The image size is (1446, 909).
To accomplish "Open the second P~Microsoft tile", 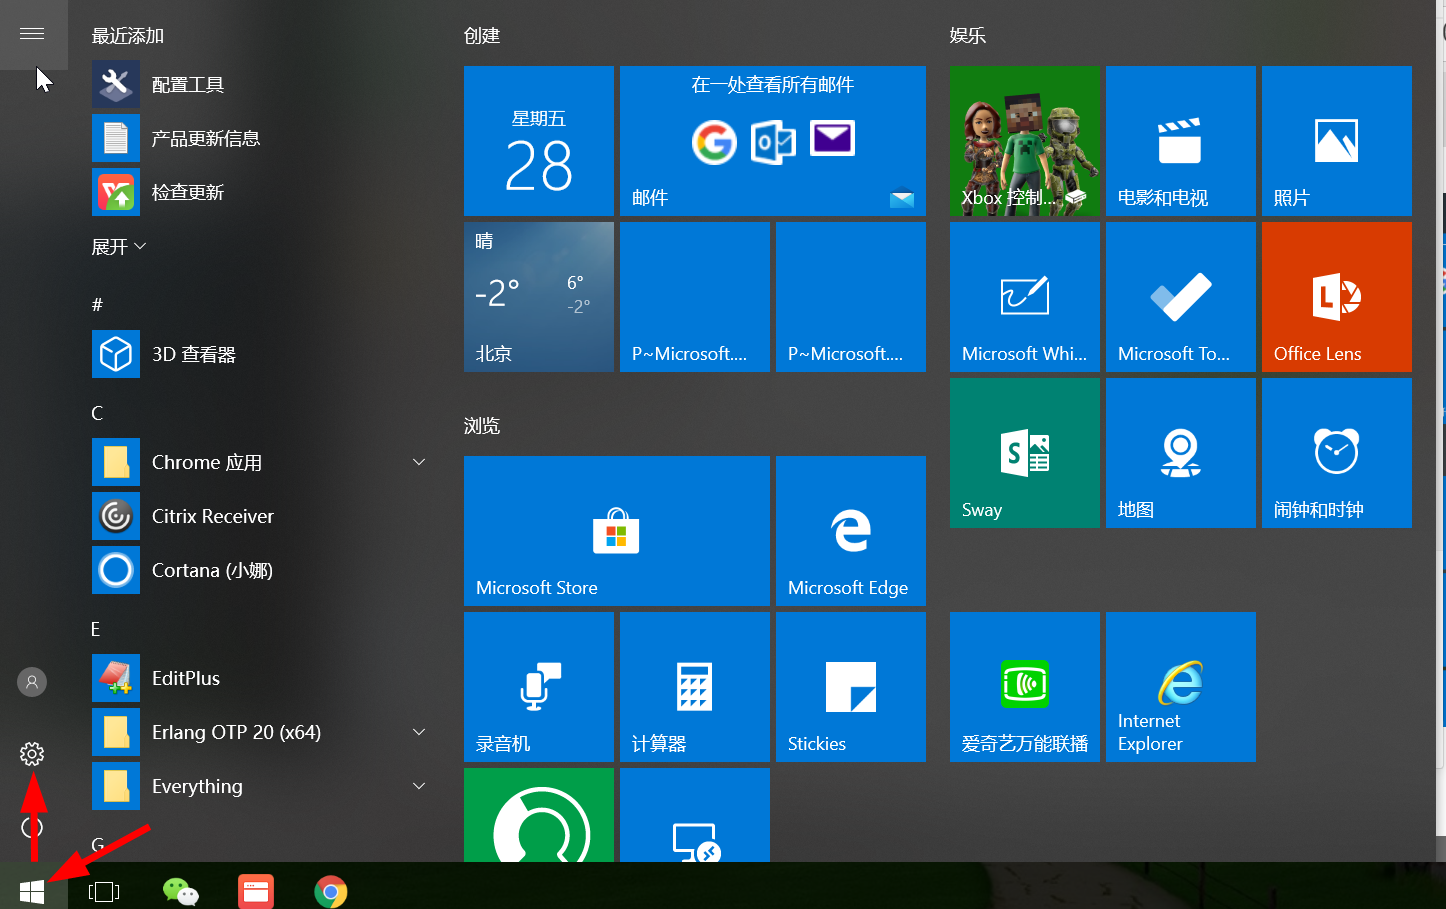I will click(851, 297).
